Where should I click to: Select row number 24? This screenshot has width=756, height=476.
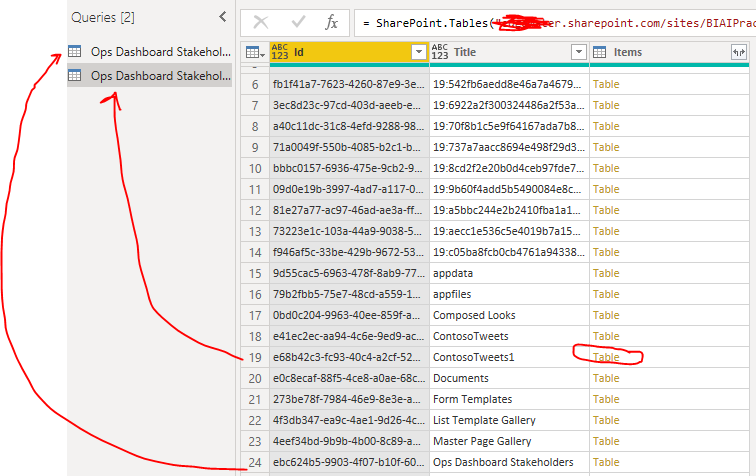pyautogui.click(x=255, y=462)
